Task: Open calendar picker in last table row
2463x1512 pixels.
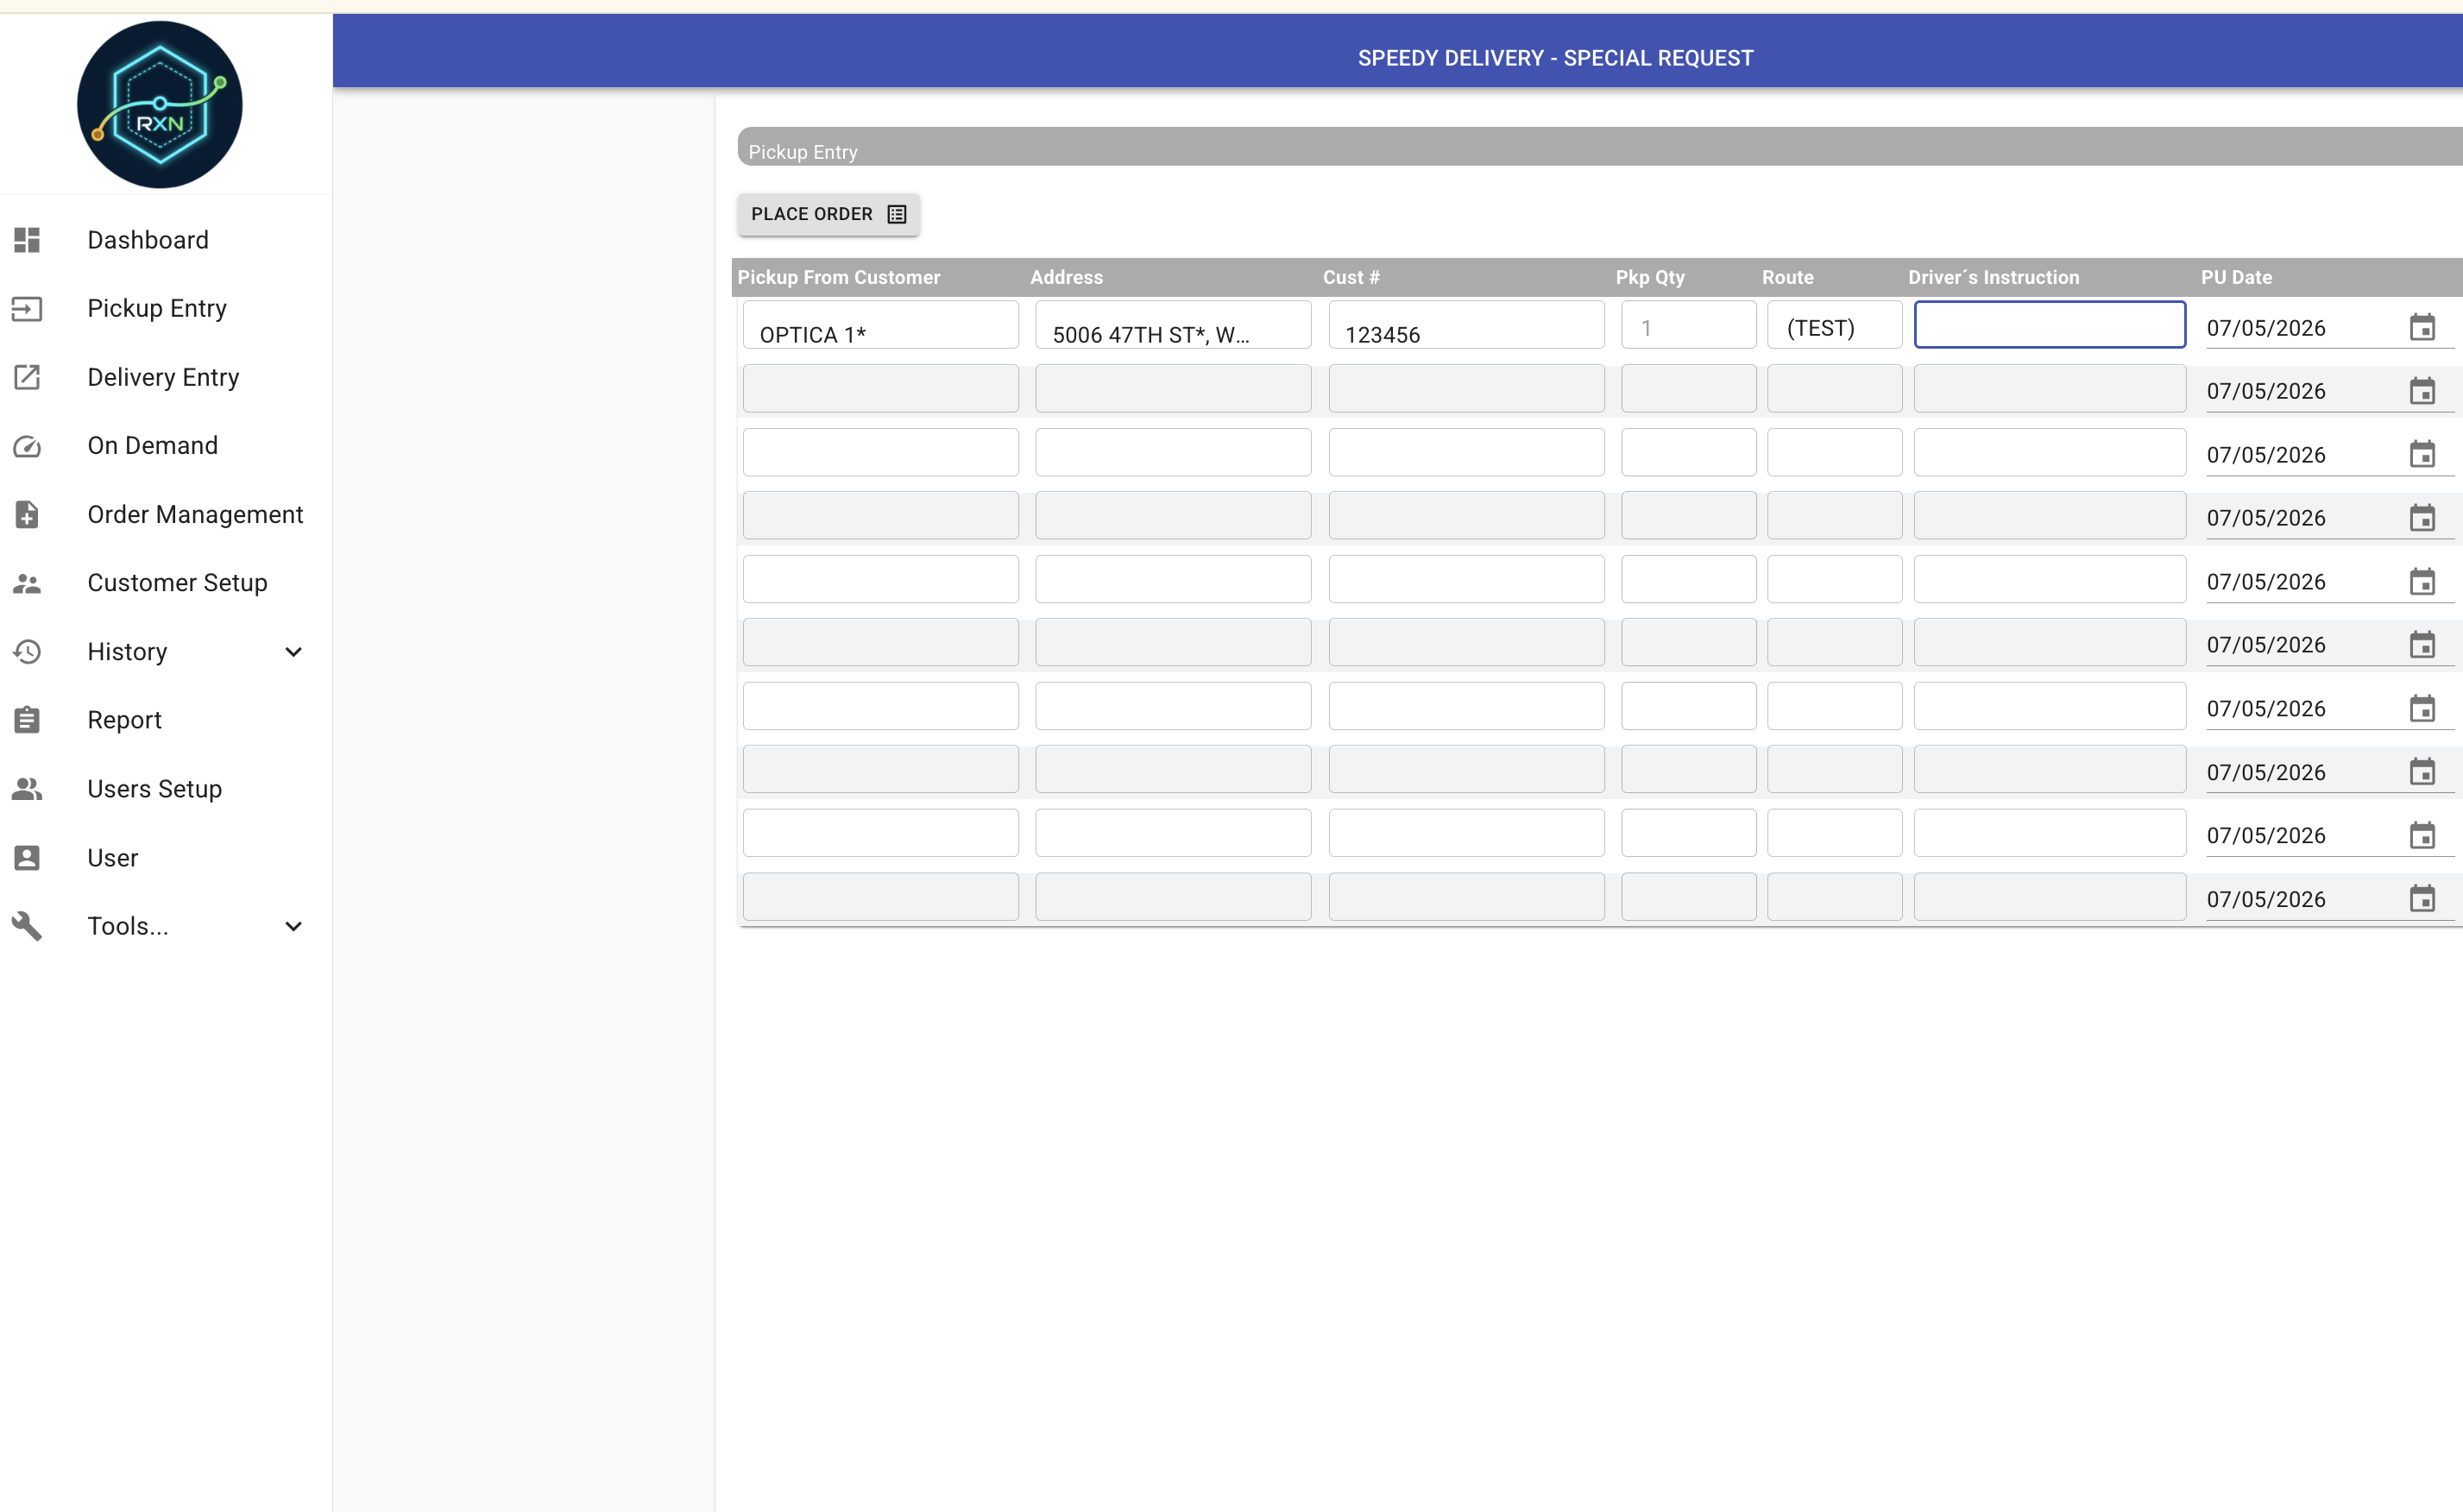Action: click(x=2422, y=899)
